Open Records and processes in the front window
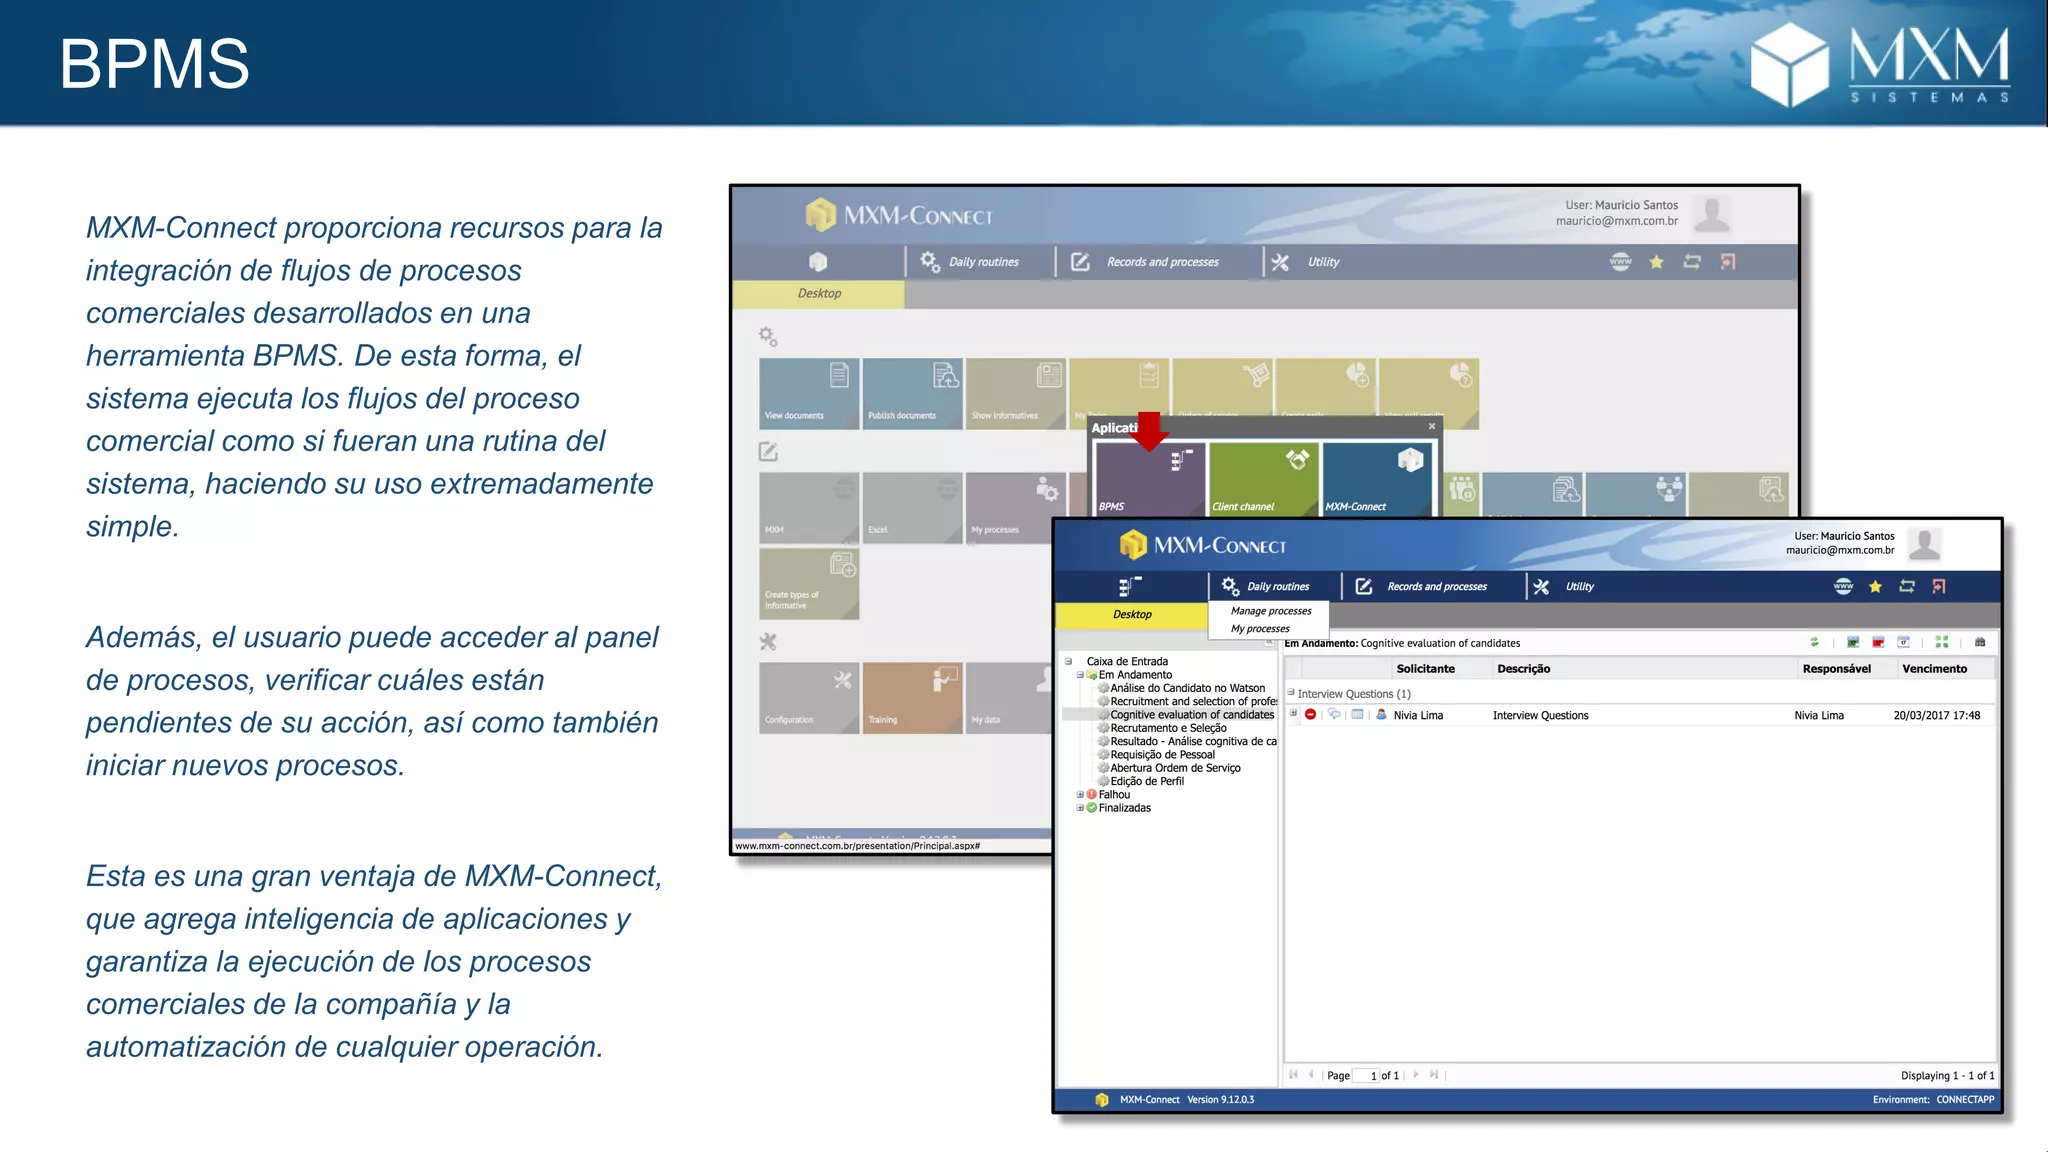Image resolution: width=2048 pixels, height=1152 pixels. point(1421,587)
